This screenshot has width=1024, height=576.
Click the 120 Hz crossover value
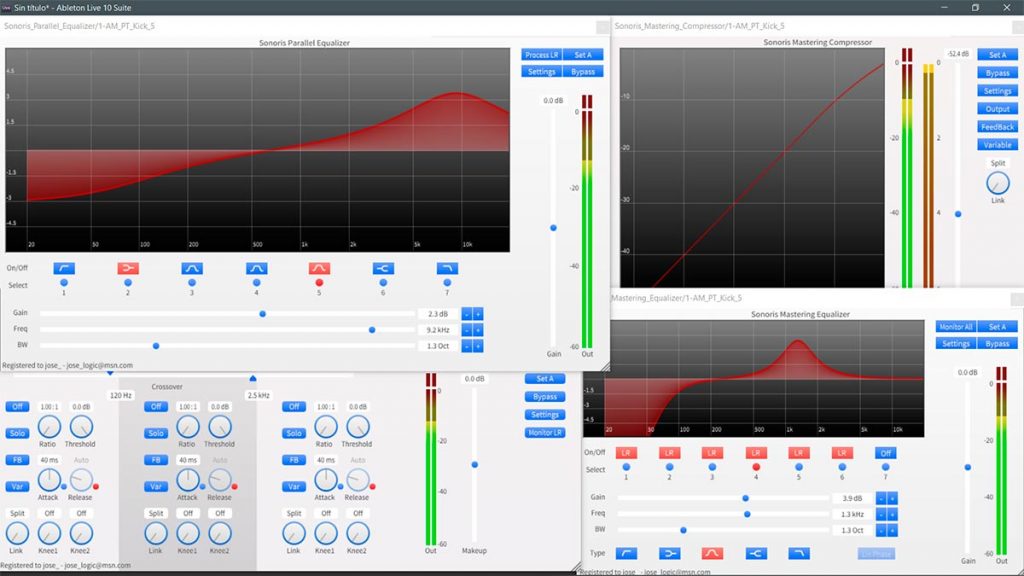[x=121, y=395]
